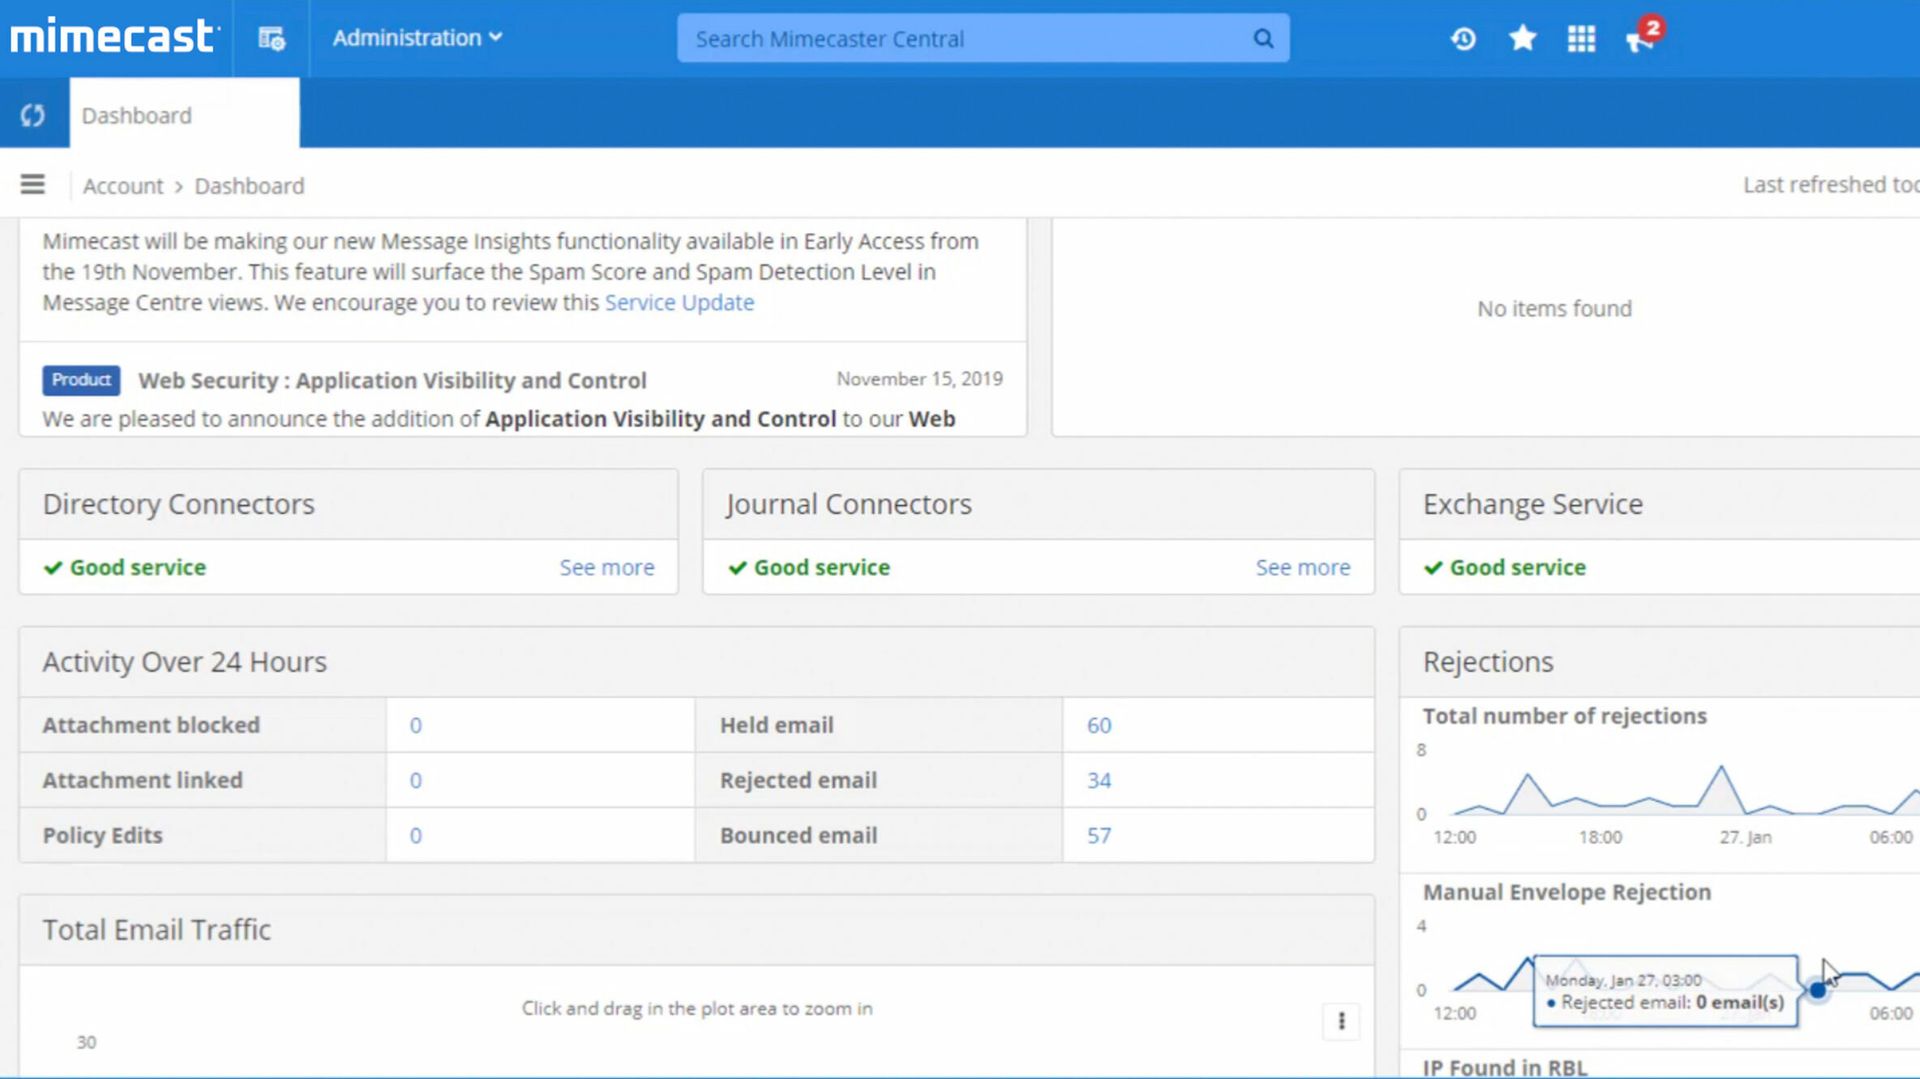Screen dimensions: 1920x1079
Task: Go to Account in the breadcrumb
Action: (x=122, y=186)
